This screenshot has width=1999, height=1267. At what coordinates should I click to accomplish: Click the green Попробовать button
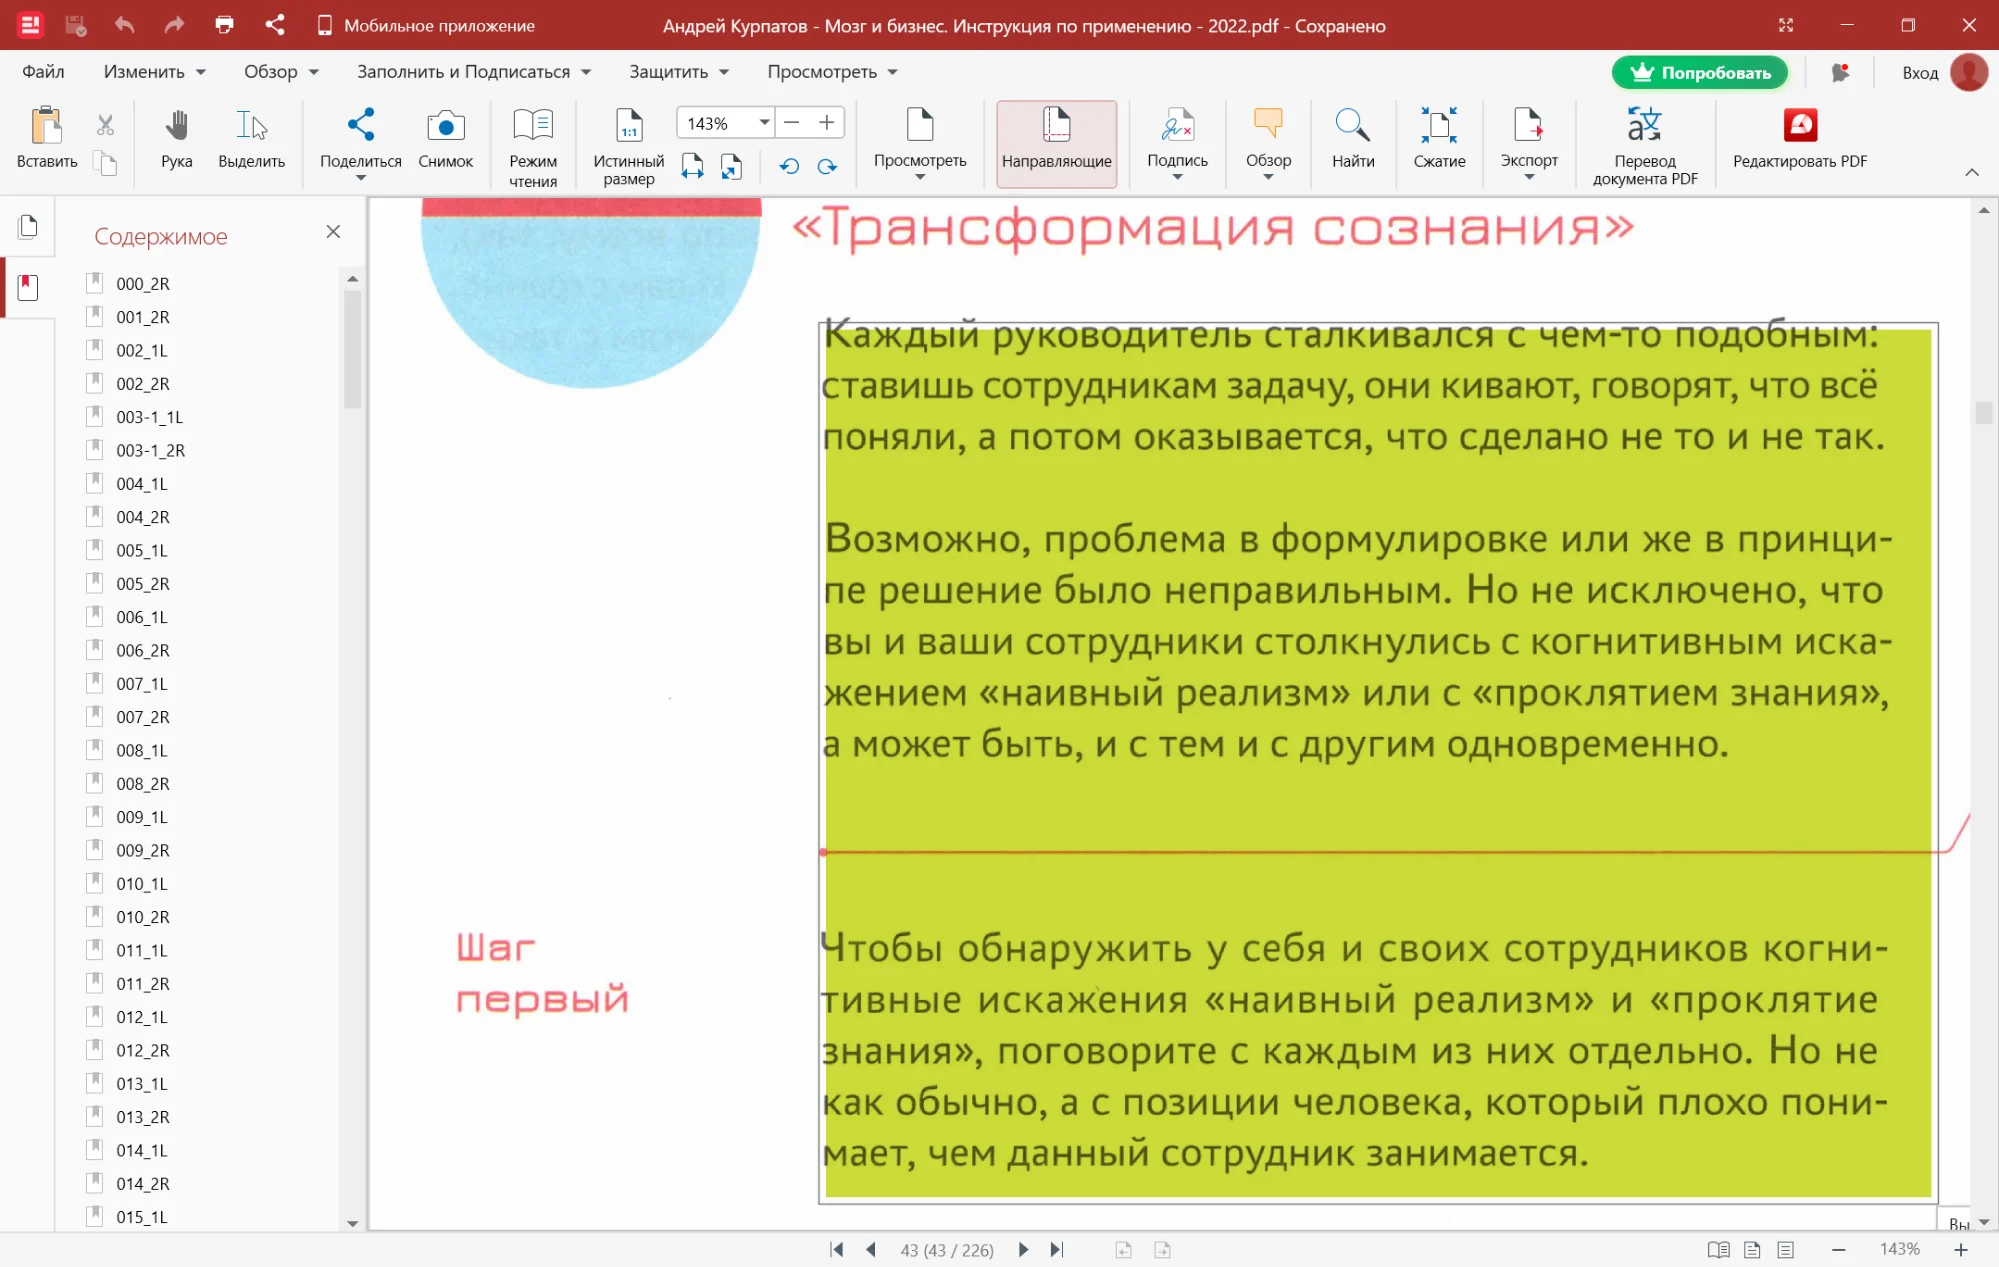[x=1699, y=72]
